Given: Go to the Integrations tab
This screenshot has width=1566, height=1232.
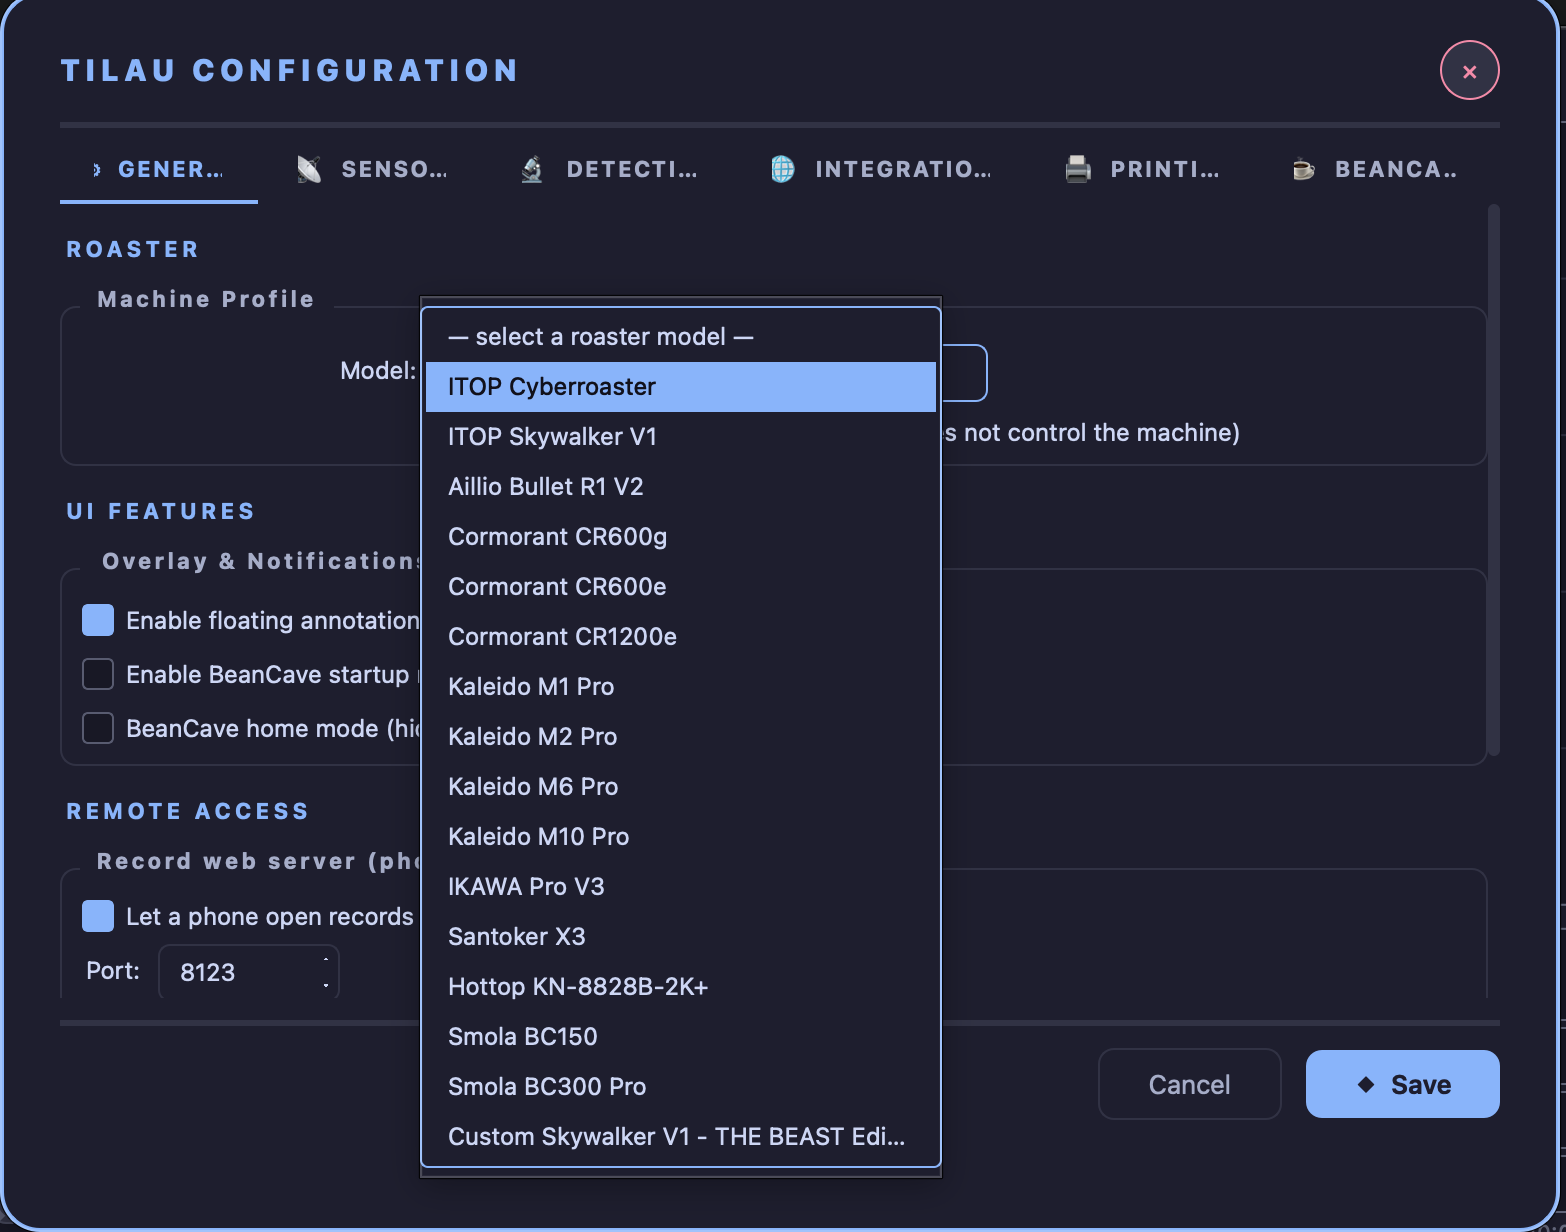Looking at the screenshot, I should point(882,170).
